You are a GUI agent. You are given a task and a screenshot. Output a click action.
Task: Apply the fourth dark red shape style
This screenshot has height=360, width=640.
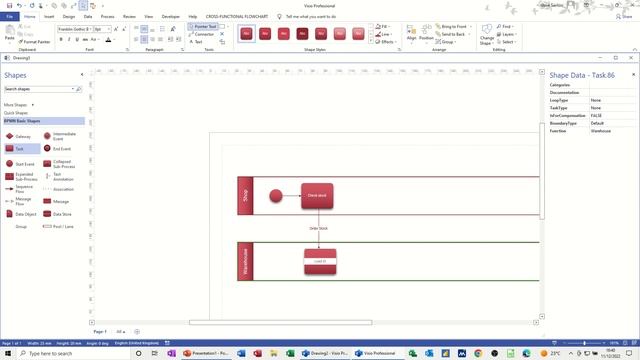coord(302,33)
